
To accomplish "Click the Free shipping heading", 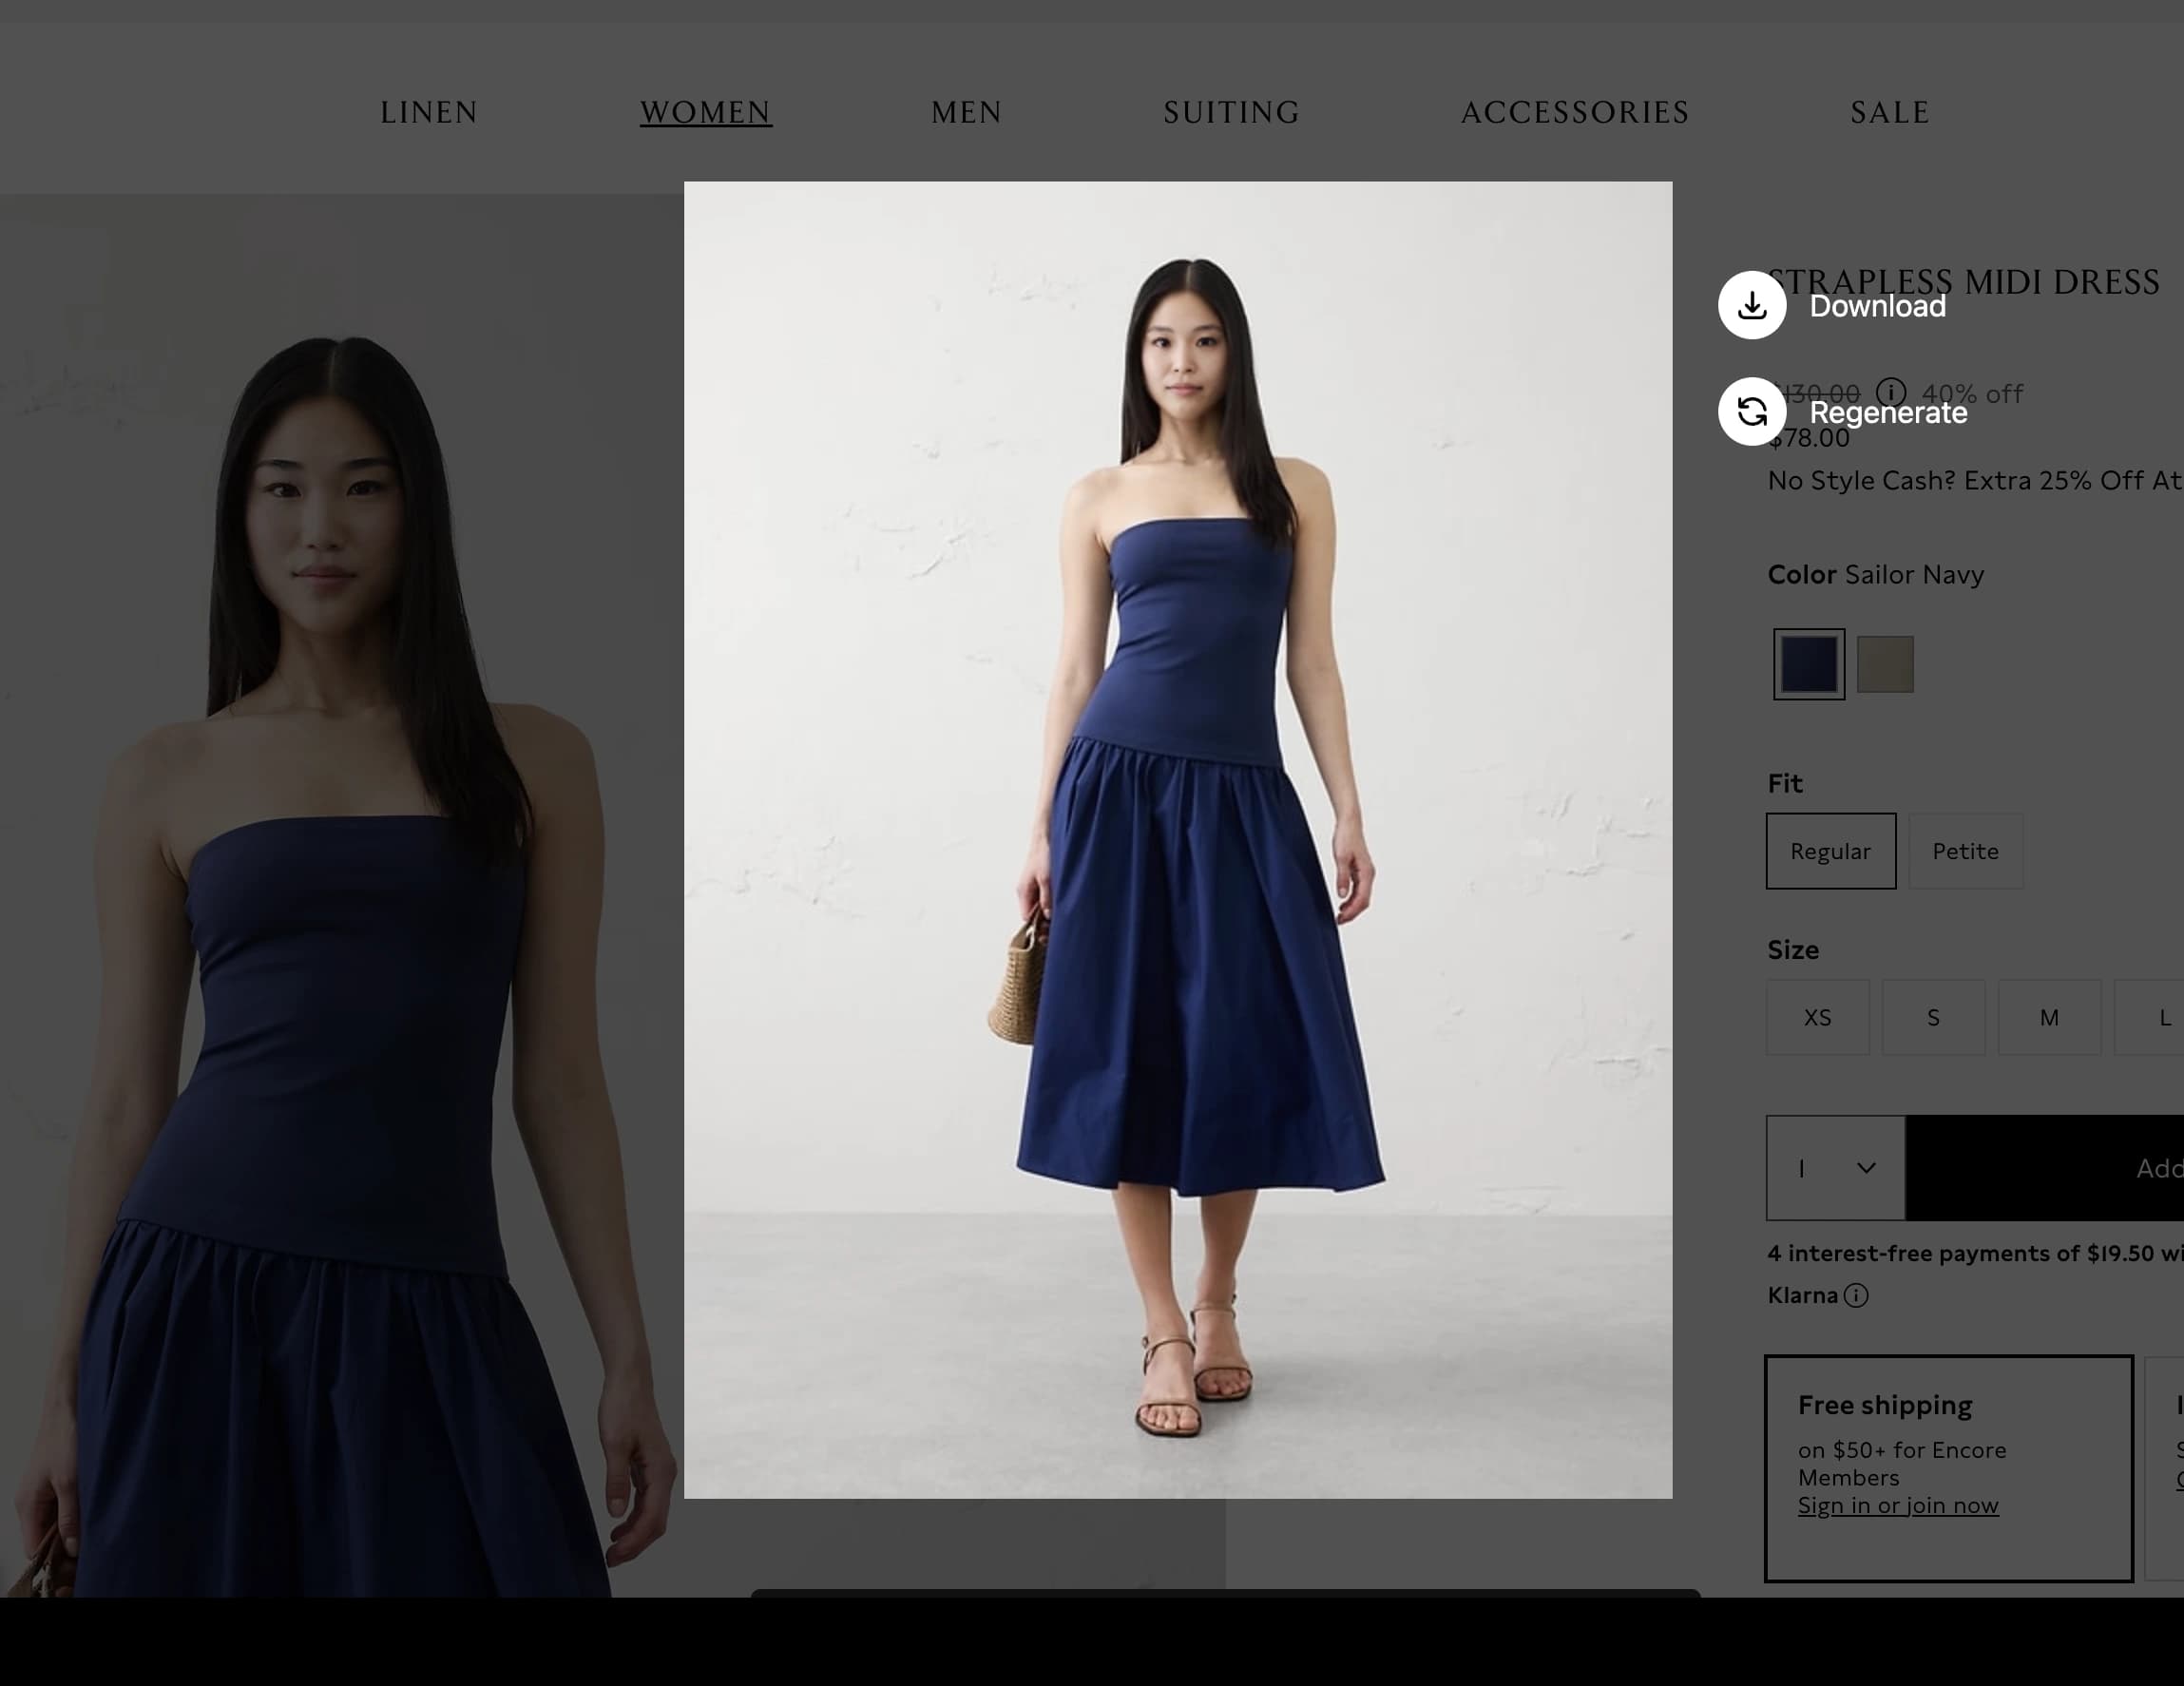I will click(1885, 1405).
